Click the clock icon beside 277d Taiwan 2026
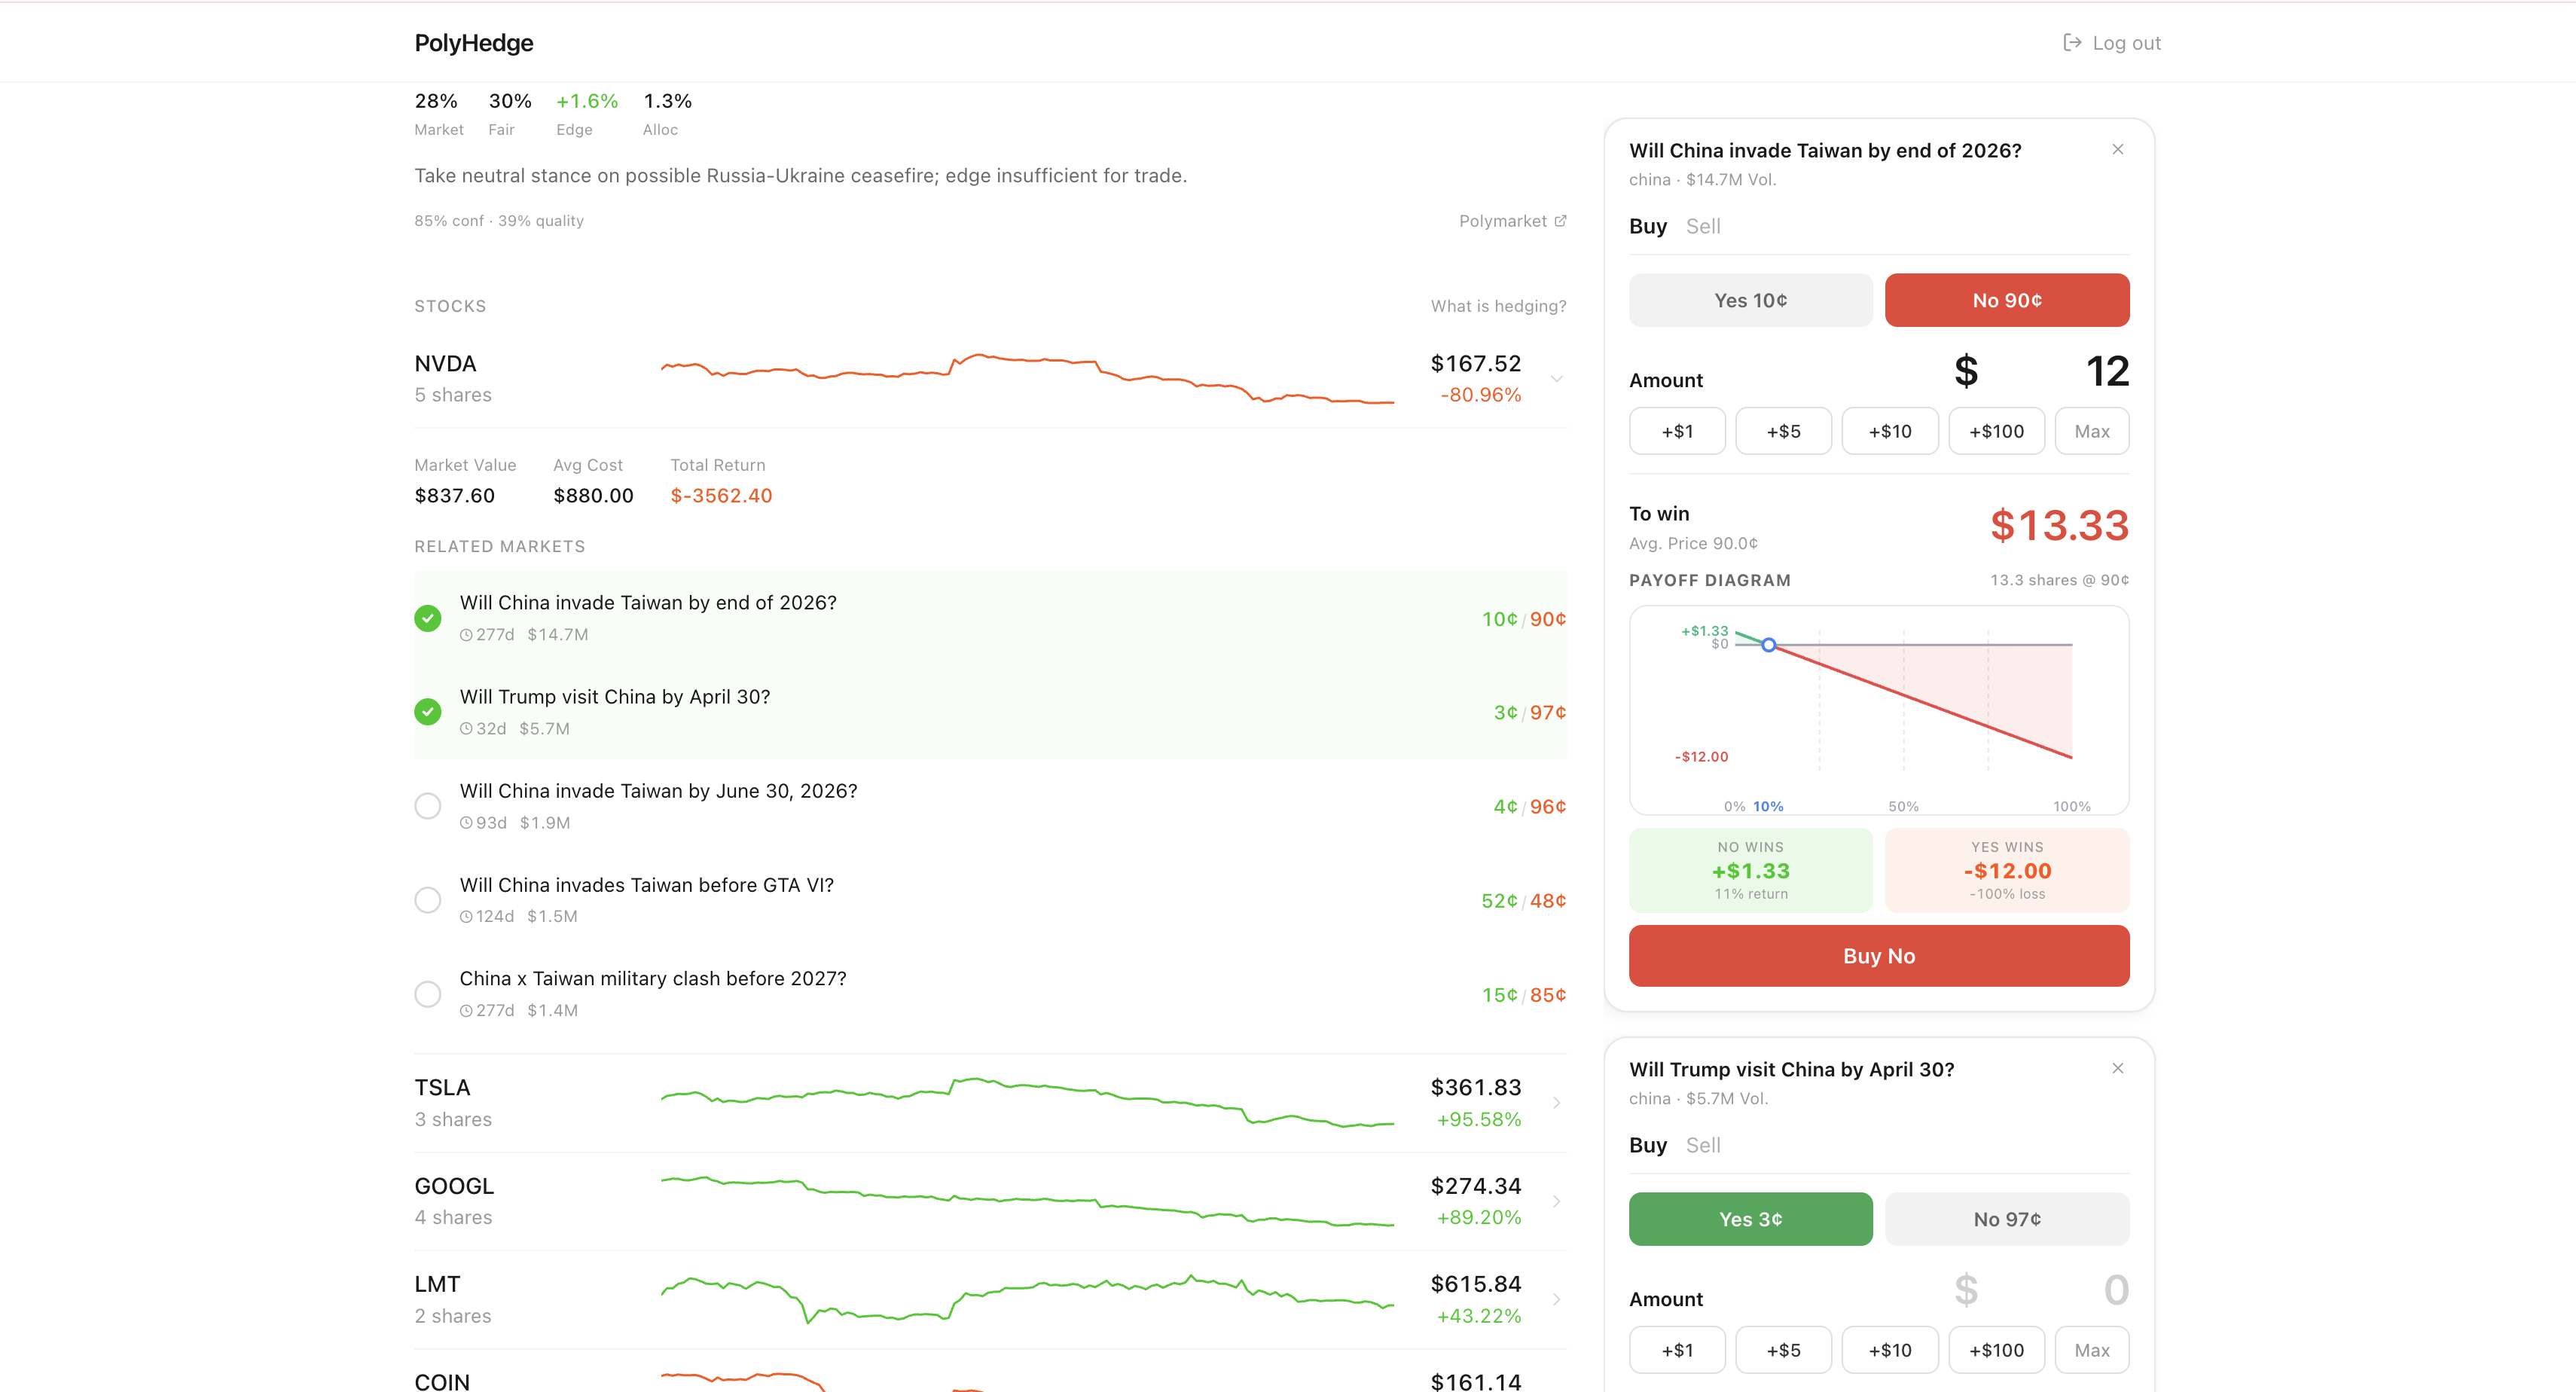 pos(466,635)
